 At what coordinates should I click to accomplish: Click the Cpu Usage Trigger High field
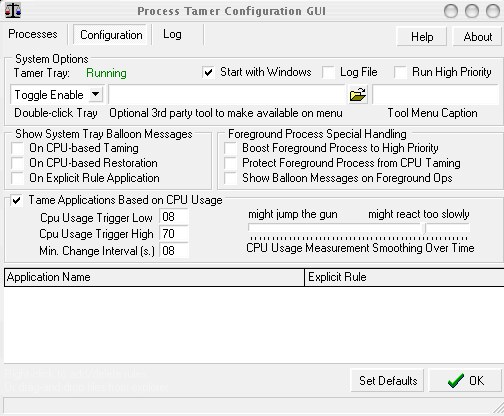[174, 234]
